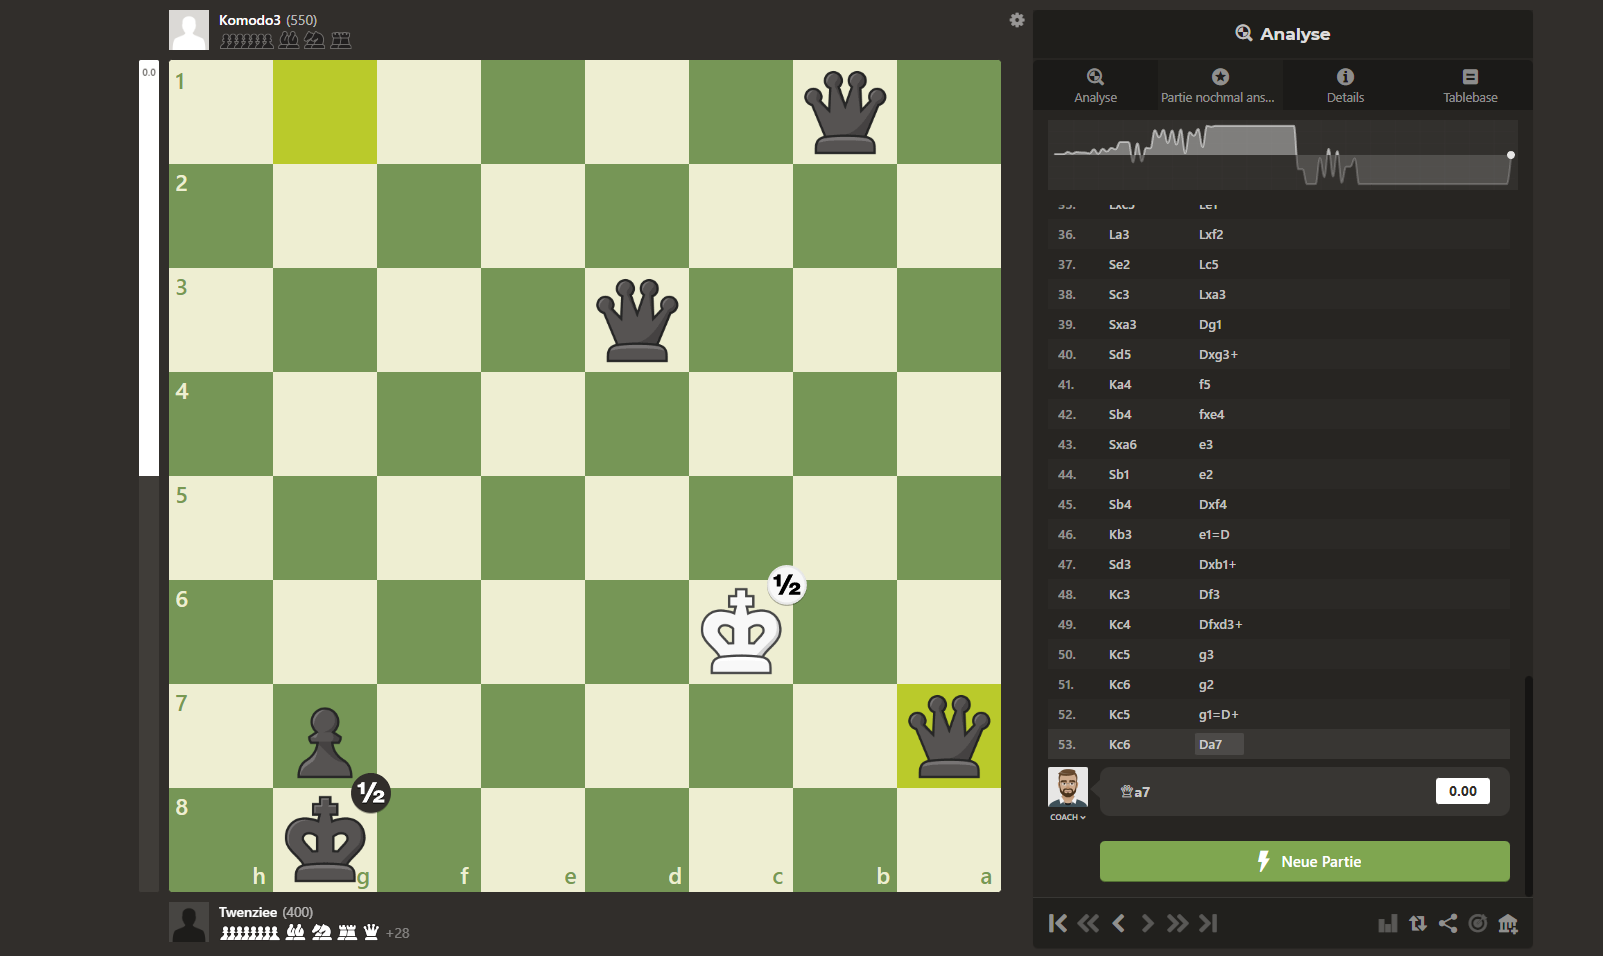1603x956 pixels.
Task: Jump to first move of game
Action: click(x=1057, y=923)
